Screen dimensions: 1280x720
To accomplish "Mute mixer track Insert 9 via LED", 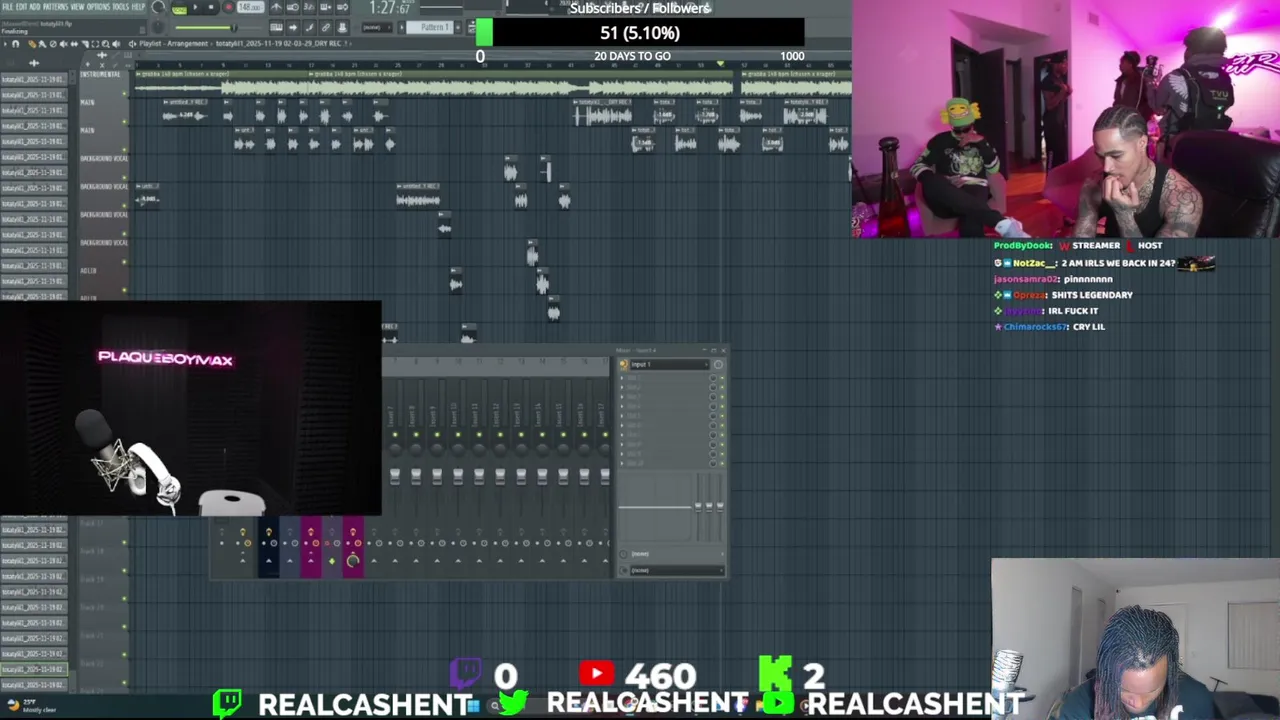I will coord(437,435).
